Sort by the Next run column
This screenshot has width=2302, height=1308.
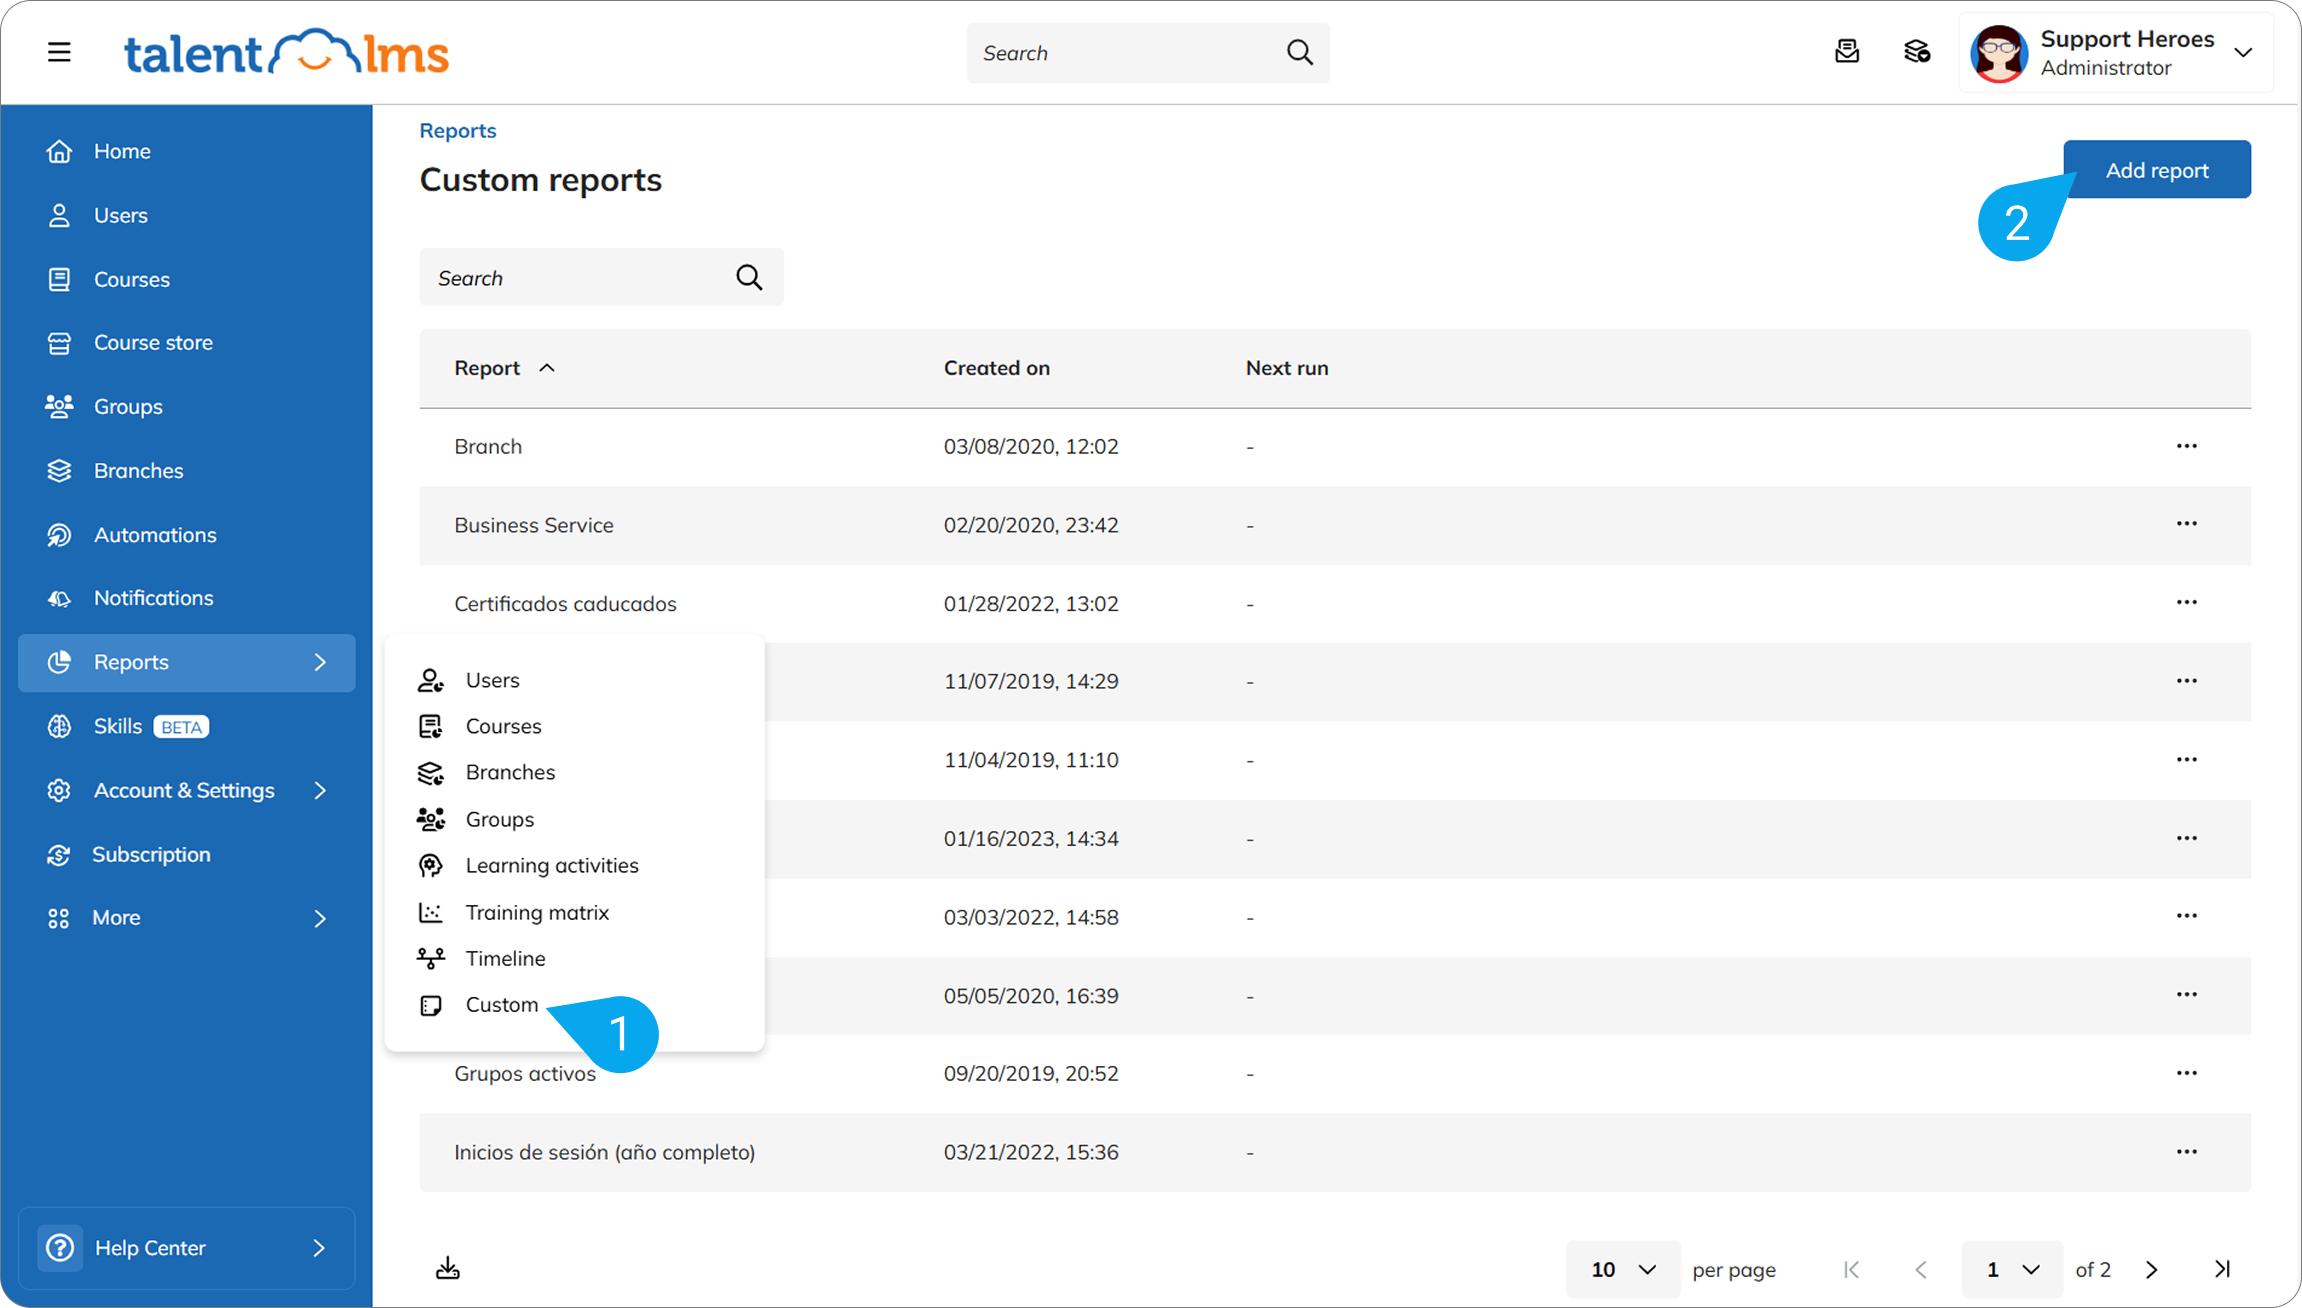pos(1287,368)
